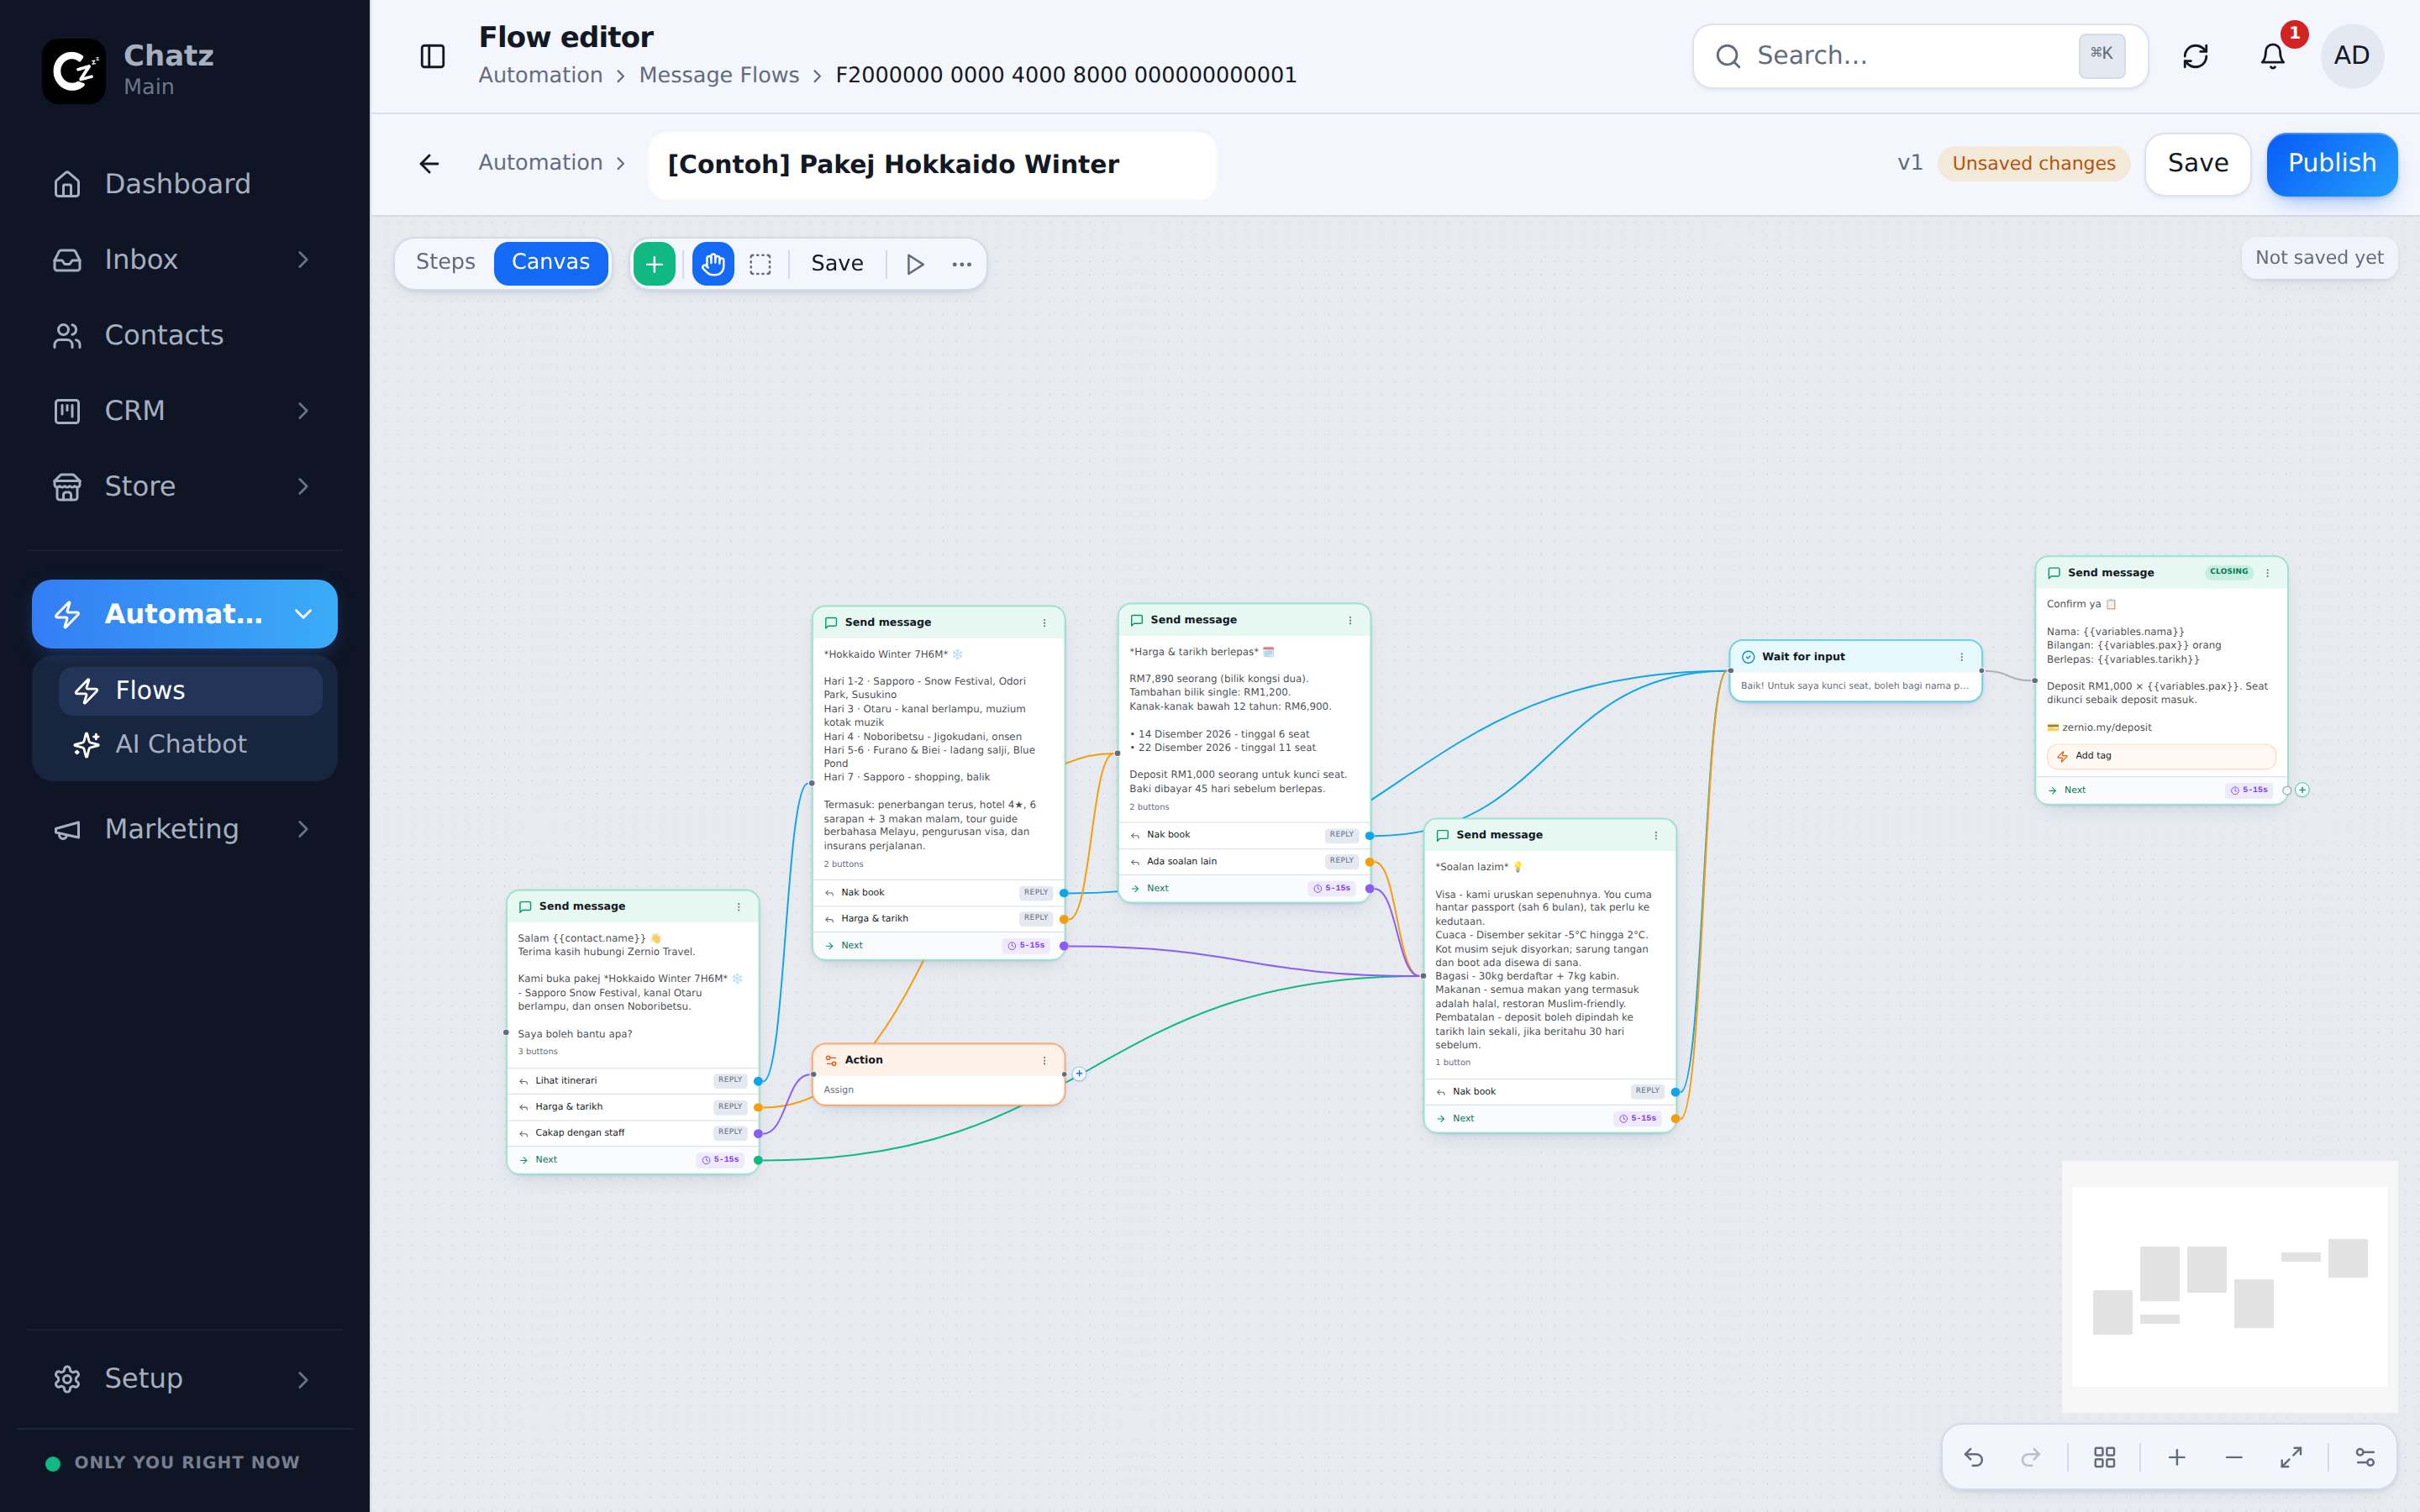The width and height of the screenshot is (2420, 1512).
Task: Open the CLOSING Send message node options
Action: tap(2267, 573)
